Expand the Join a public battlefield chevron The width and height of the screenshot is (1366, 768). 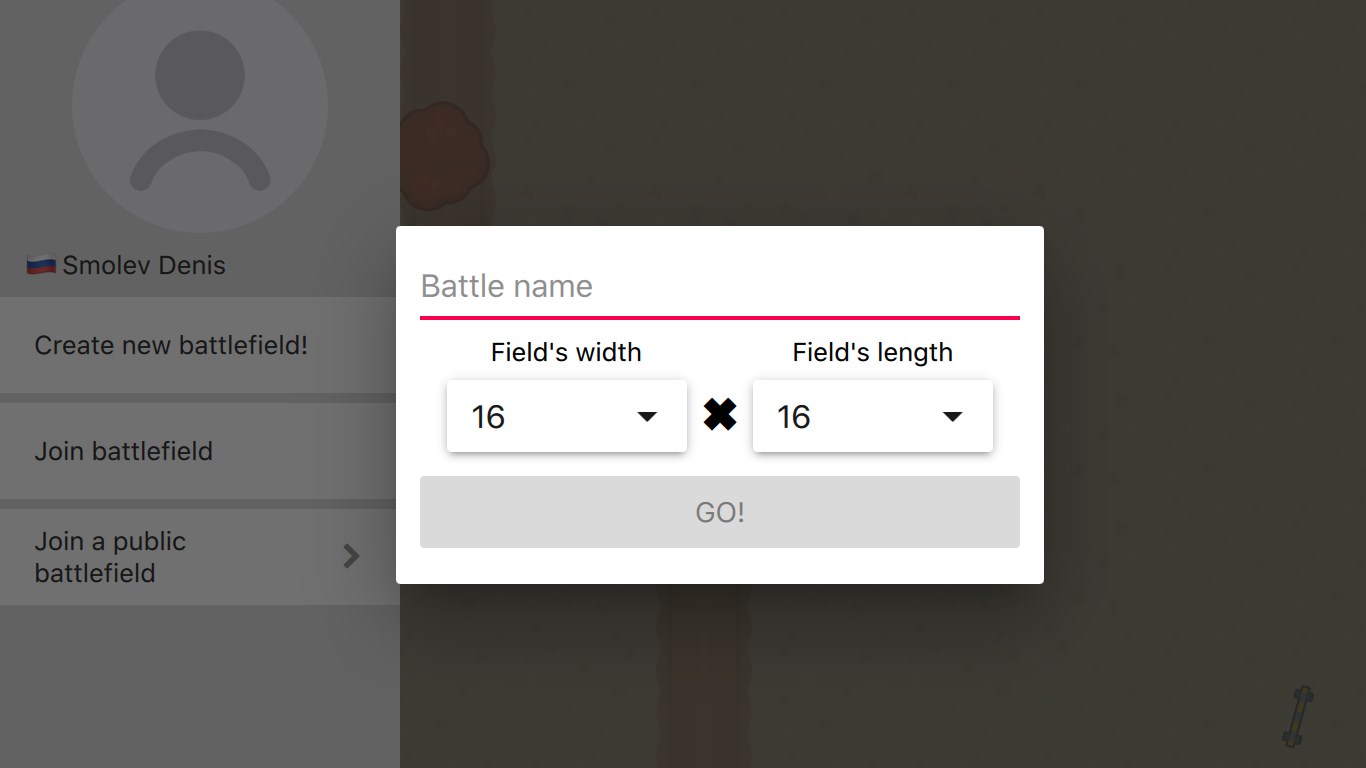351,556
